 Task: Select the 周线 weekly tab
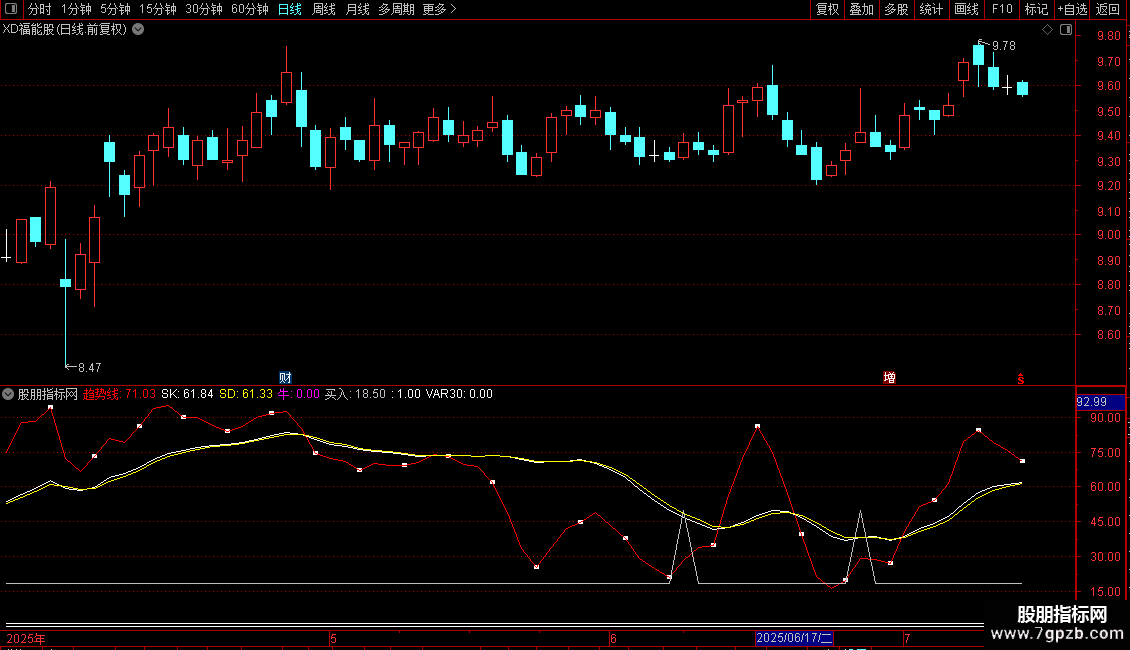click(x=324, y=9)
